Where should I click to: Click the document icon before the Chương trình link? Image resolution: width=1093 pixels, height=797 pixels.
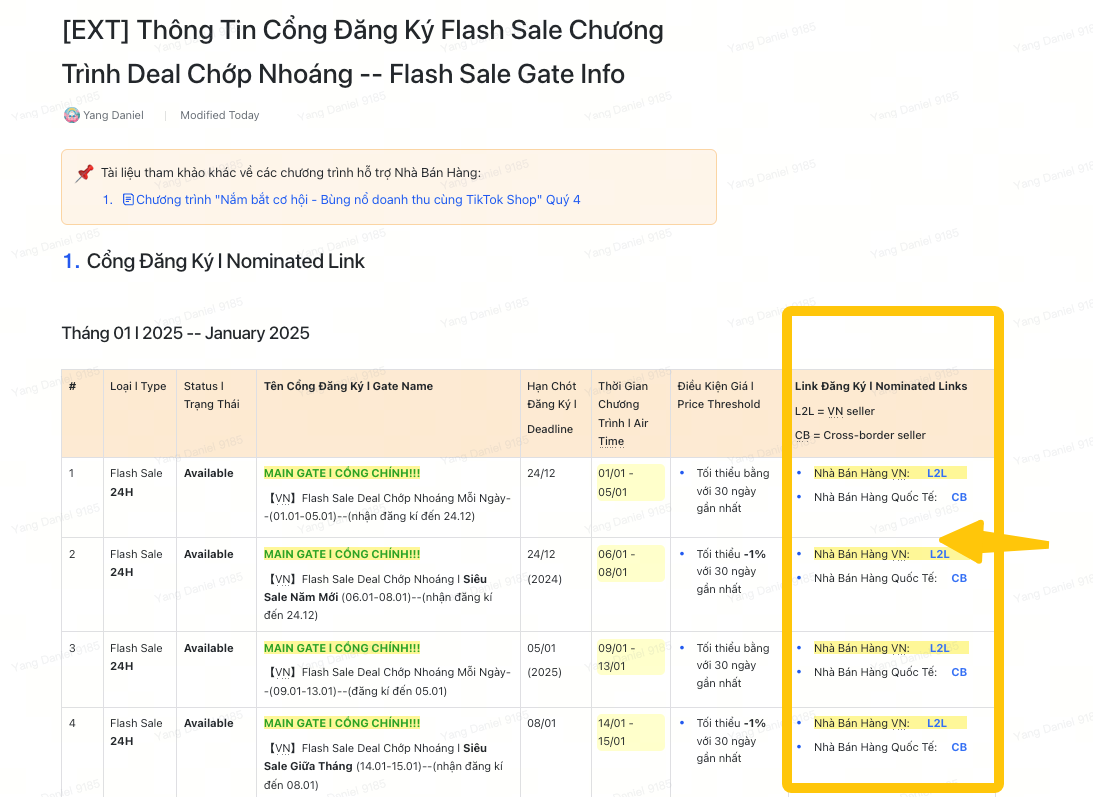point(128,200)
